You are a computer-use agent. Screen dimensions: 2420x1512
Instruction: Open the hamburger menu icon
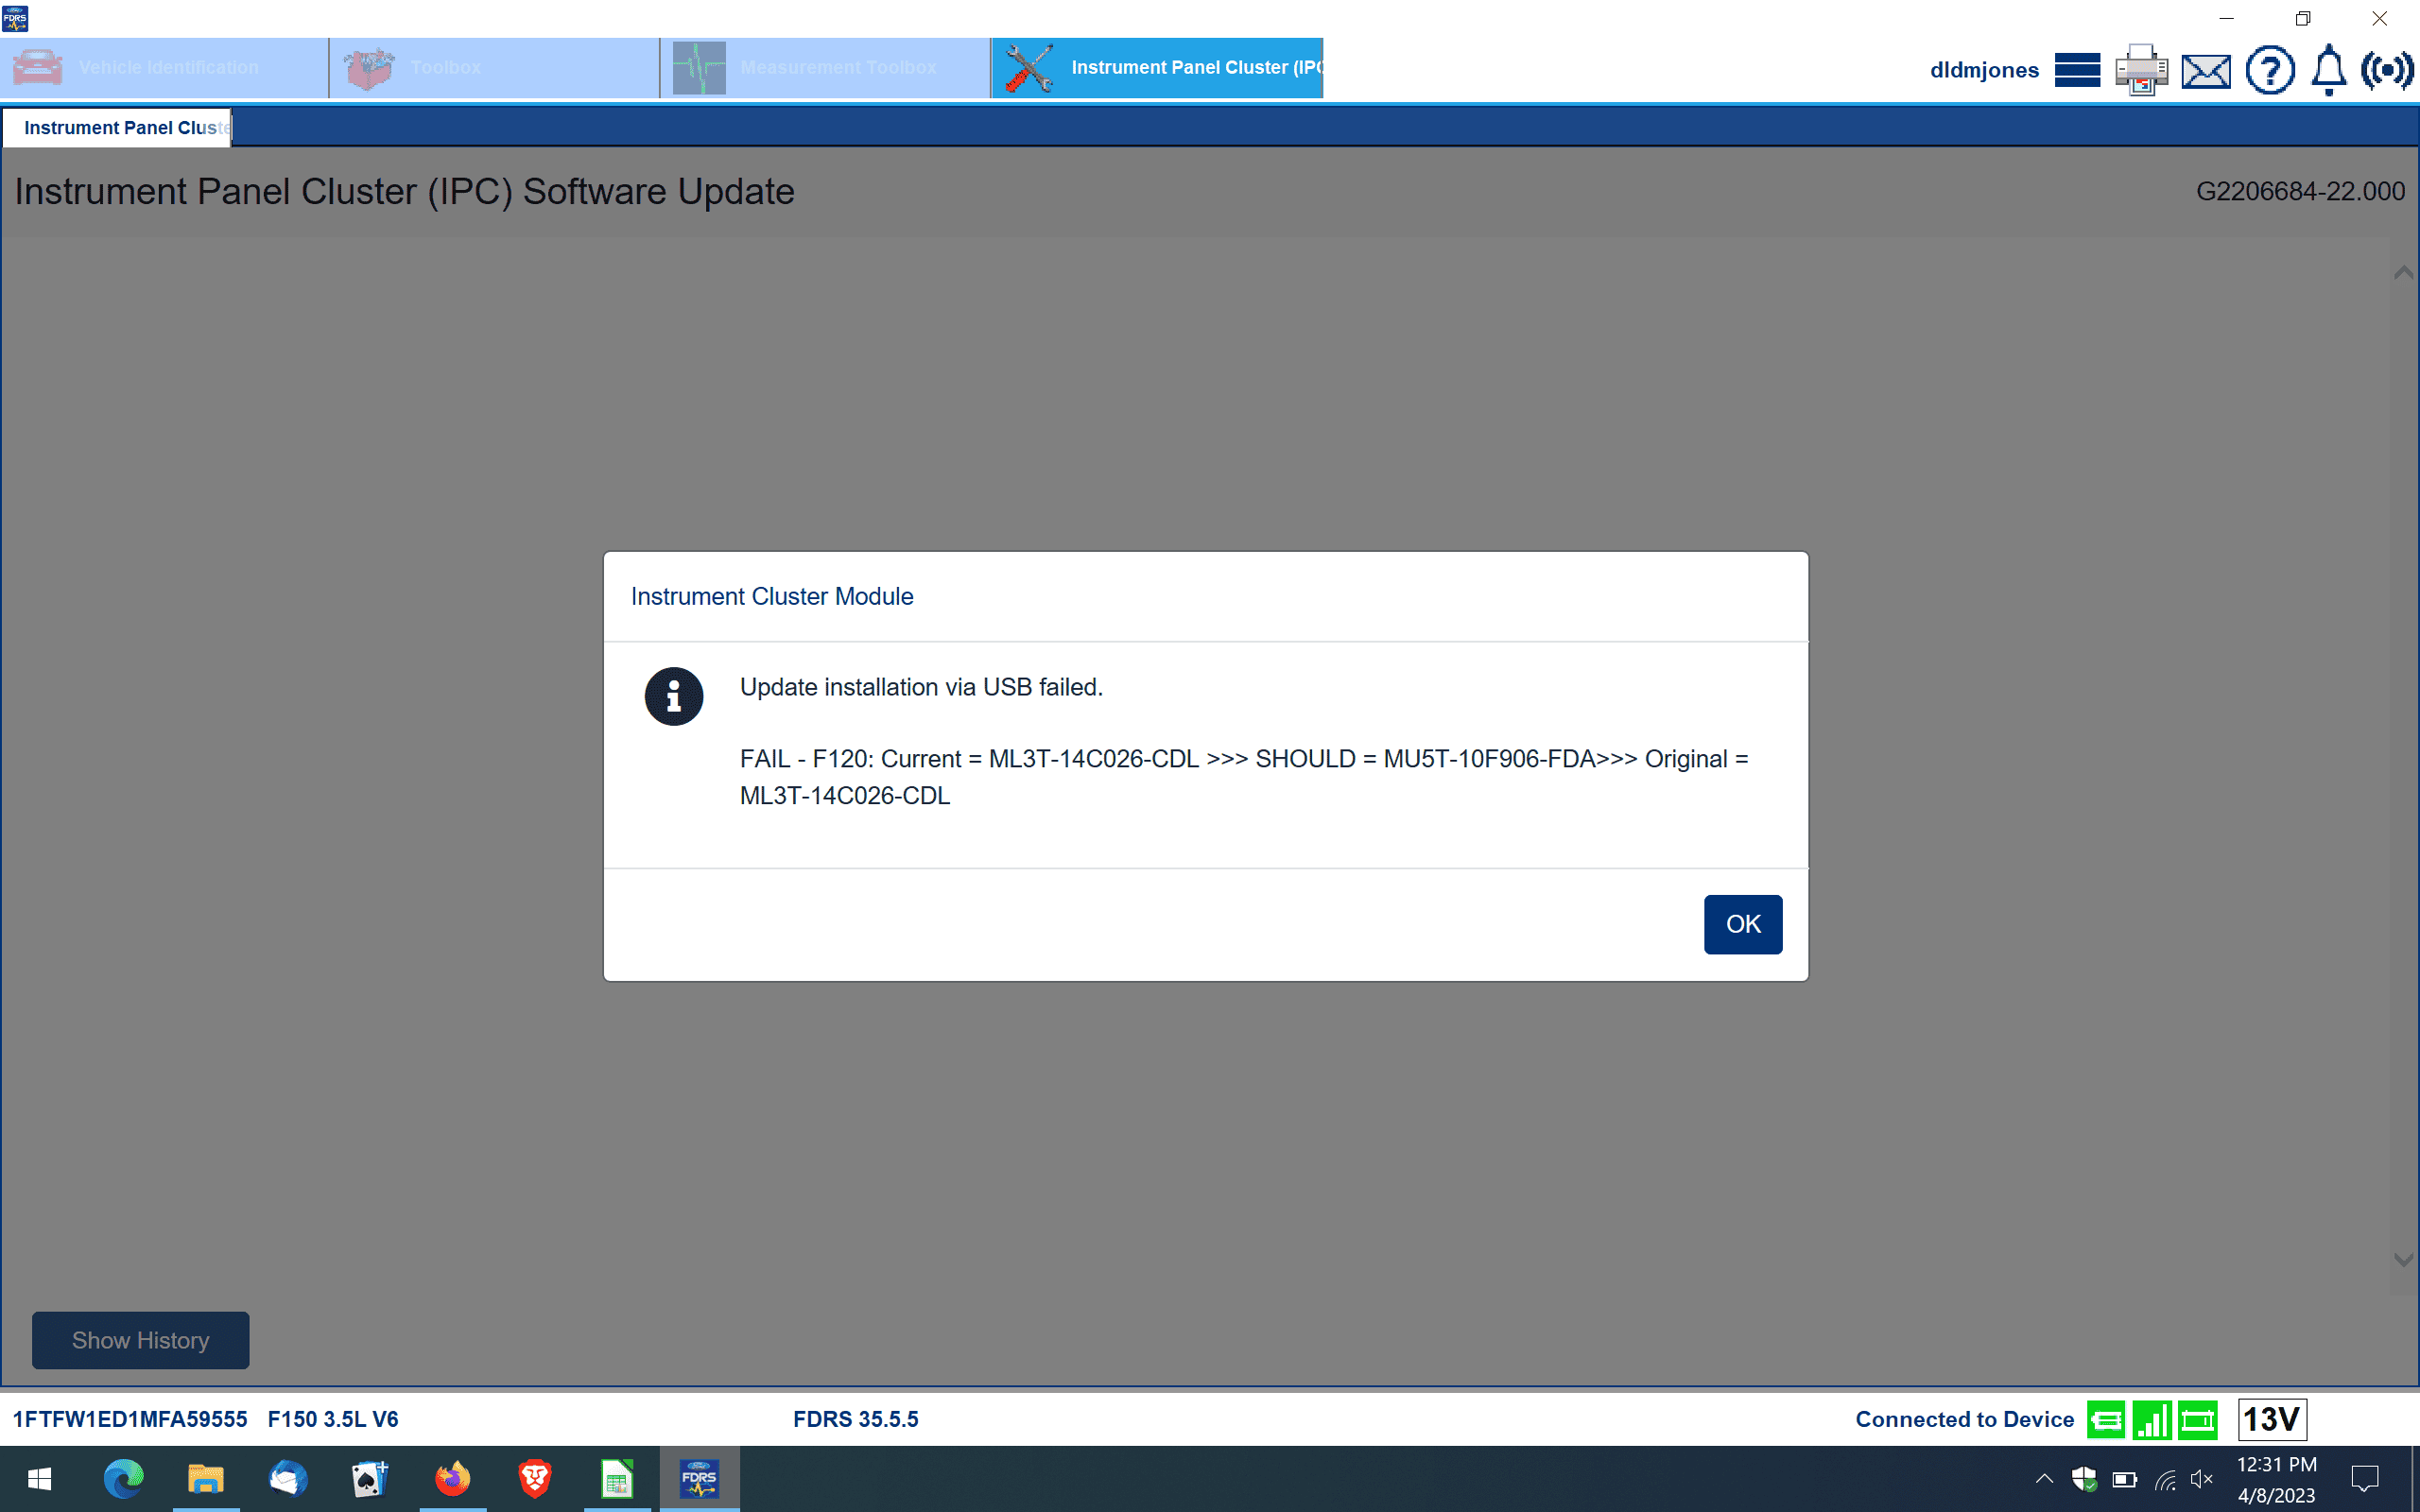2077,70
